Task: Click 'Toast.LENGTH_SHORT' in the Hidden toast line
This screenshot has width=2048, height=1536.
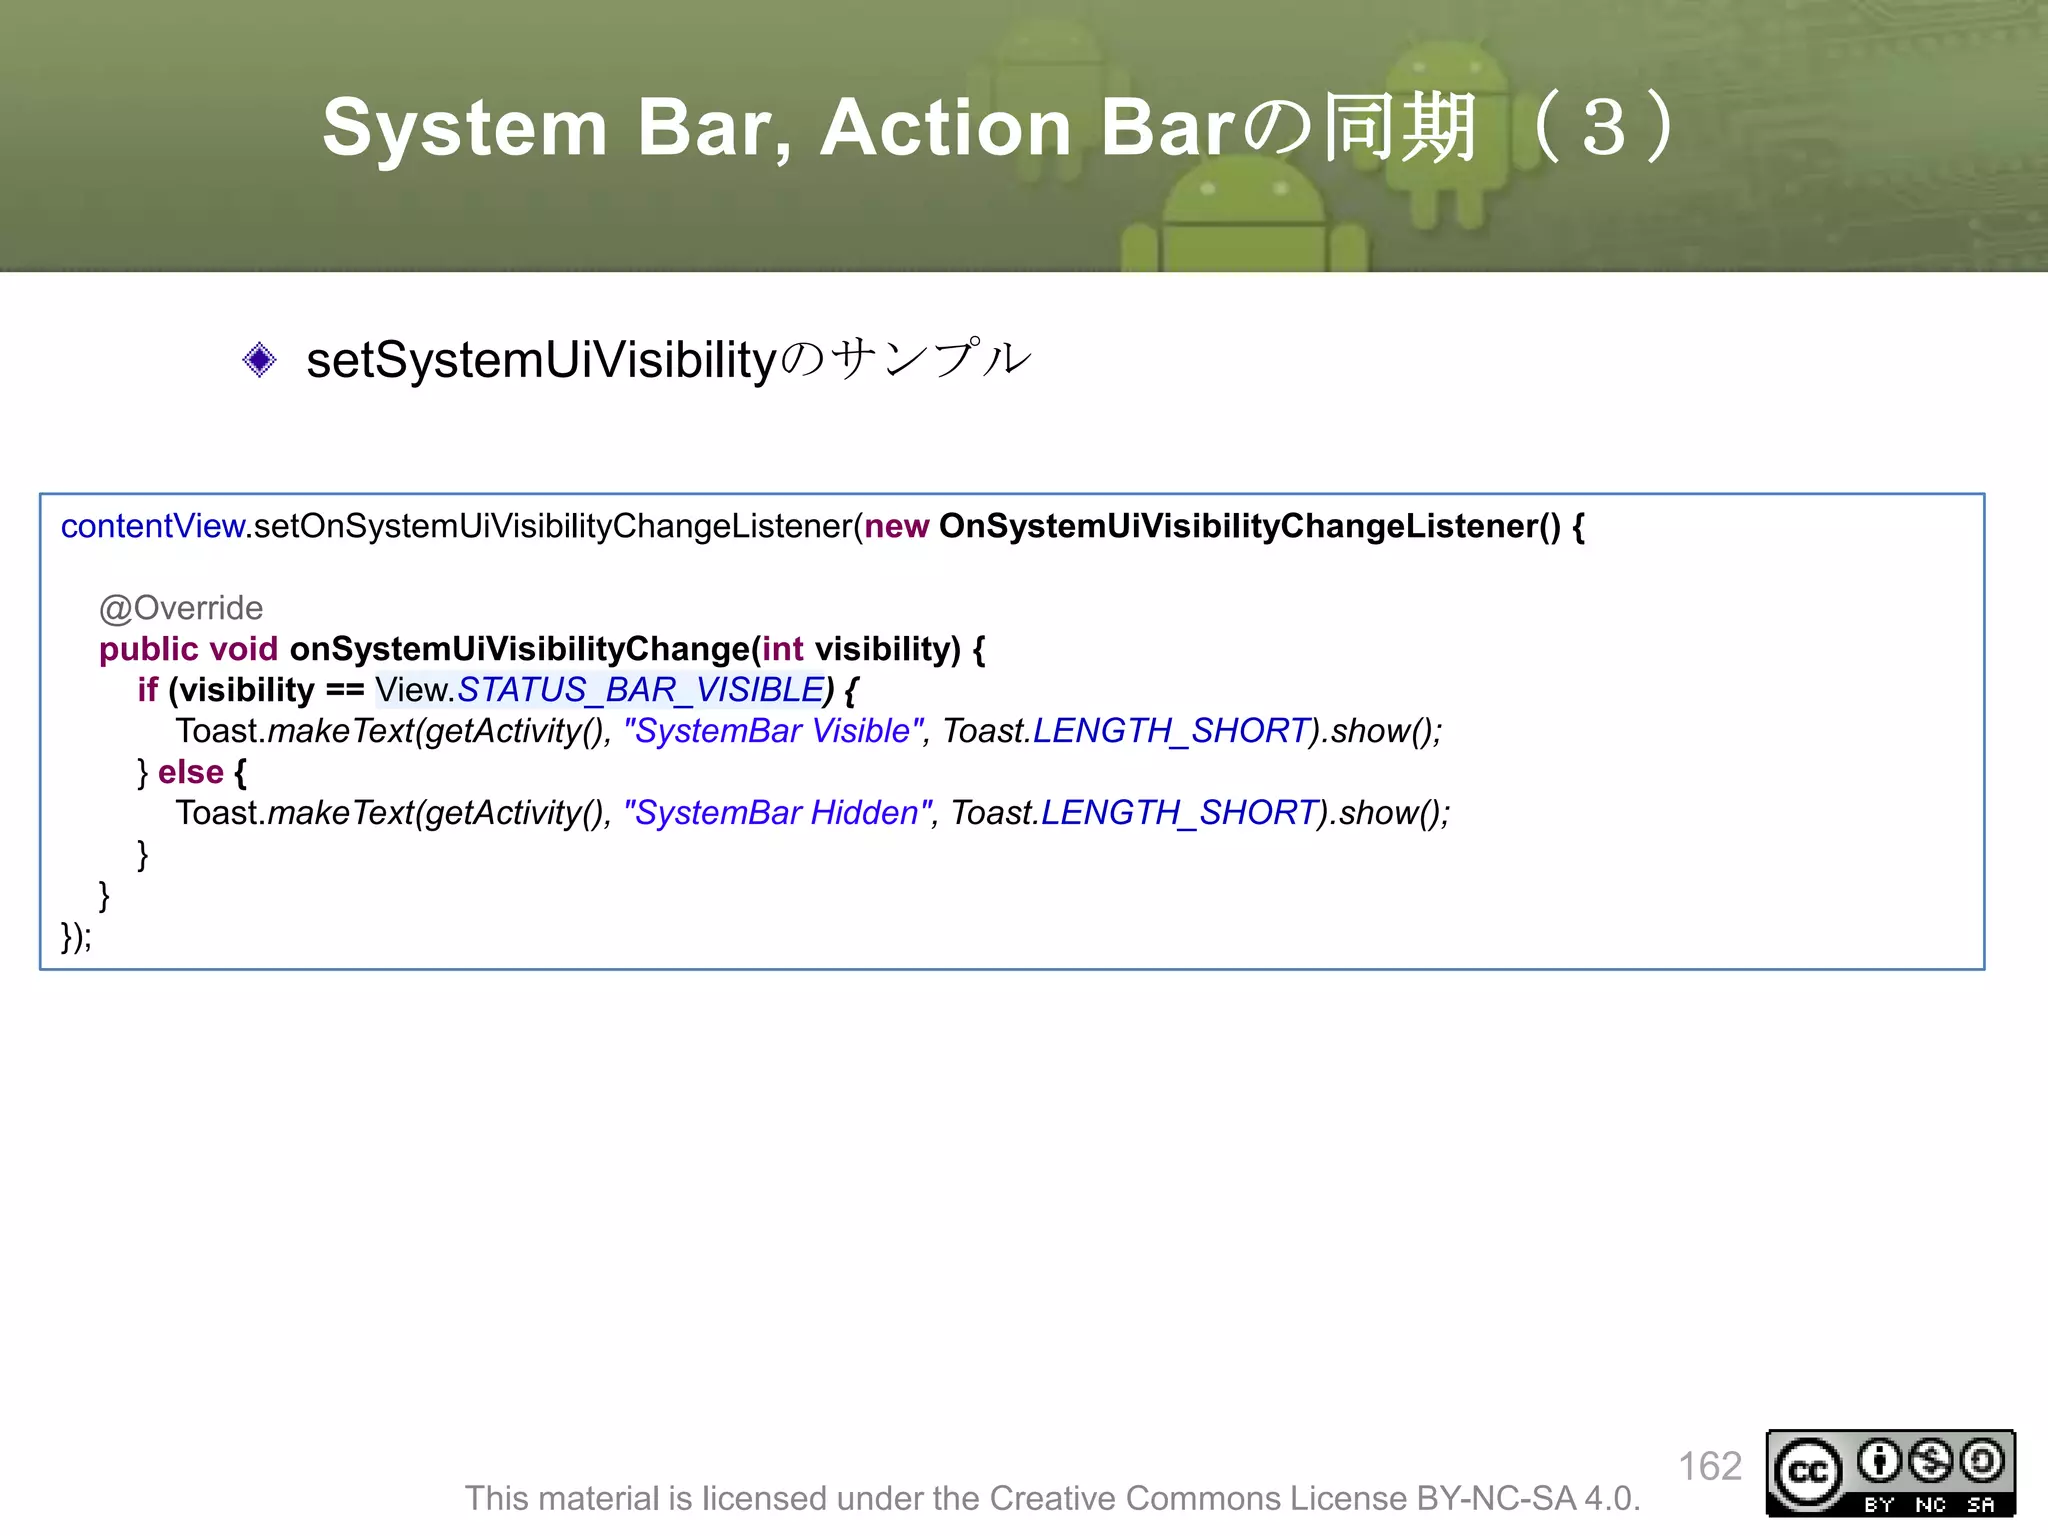Action: click(1134, 813)
